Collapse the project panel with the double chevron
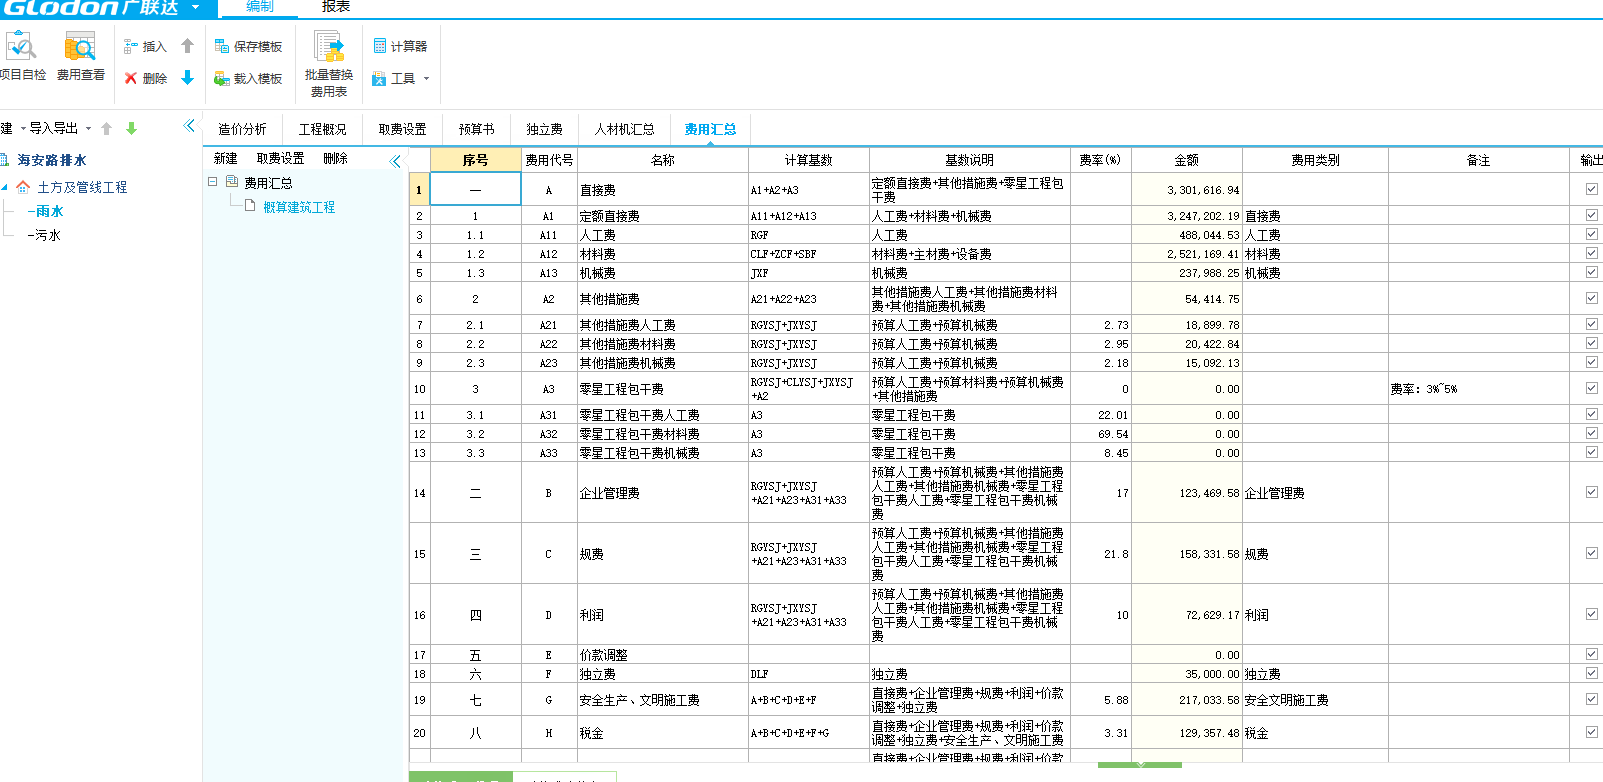Screen dimensions: 1603x782 pyautogui.click(x=189, y=125)
